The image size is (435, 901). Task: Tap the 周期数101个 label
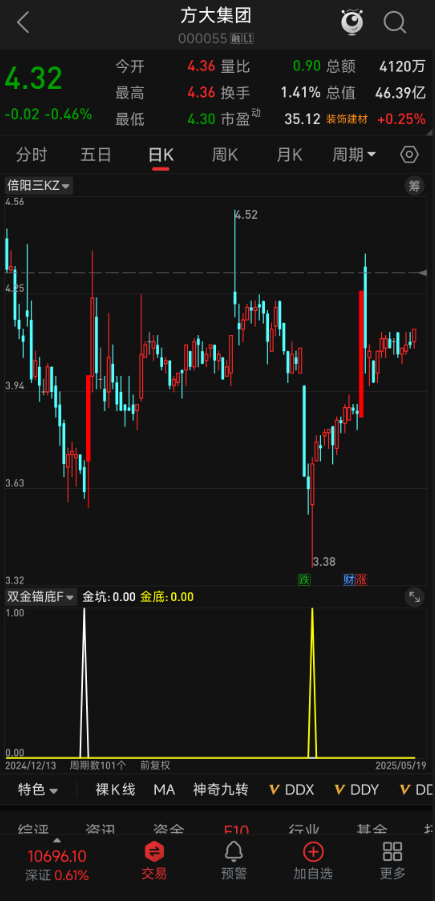click(98, 765)
